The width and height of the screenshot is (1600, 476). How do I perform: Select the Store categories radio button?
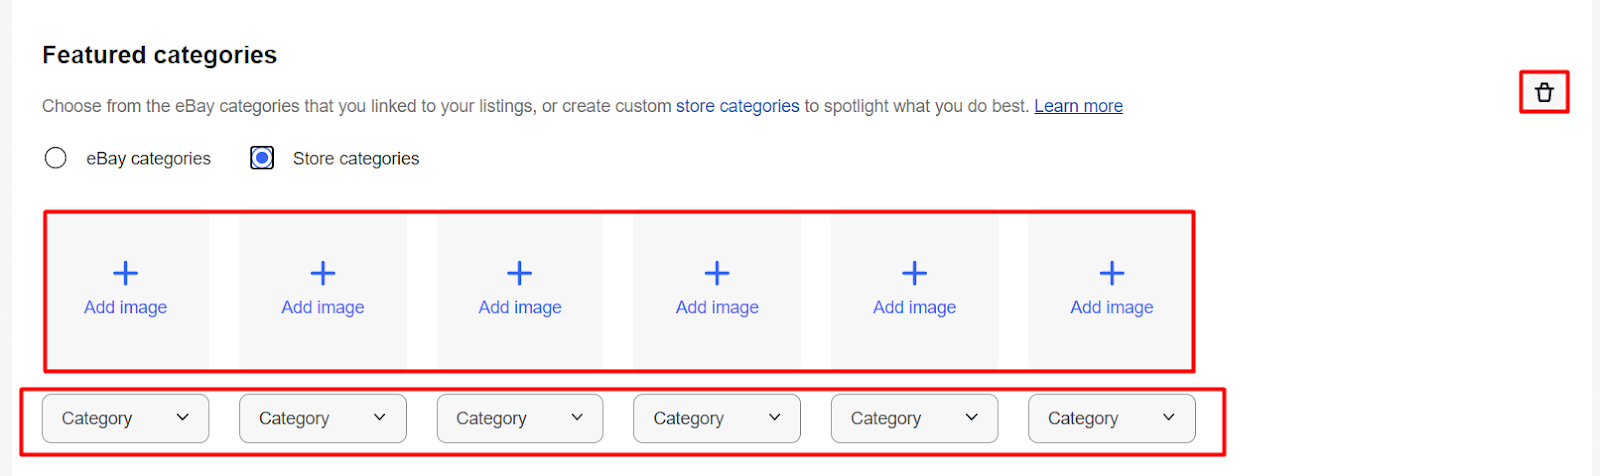click(x=262, y=158)
